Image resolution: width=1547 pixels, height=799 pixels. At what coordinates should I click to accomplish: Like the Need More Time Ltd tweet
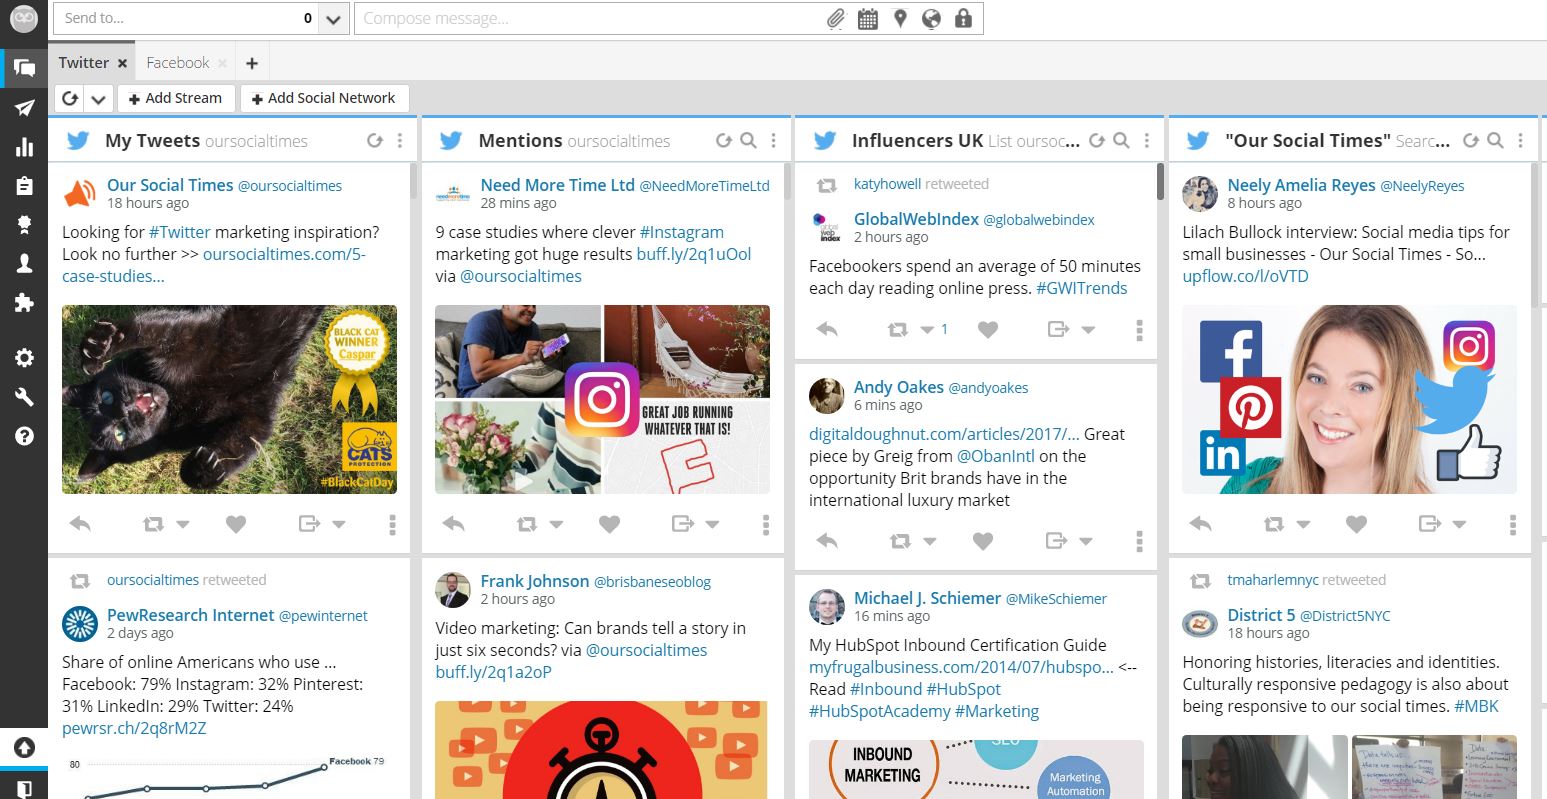point(609,524)
